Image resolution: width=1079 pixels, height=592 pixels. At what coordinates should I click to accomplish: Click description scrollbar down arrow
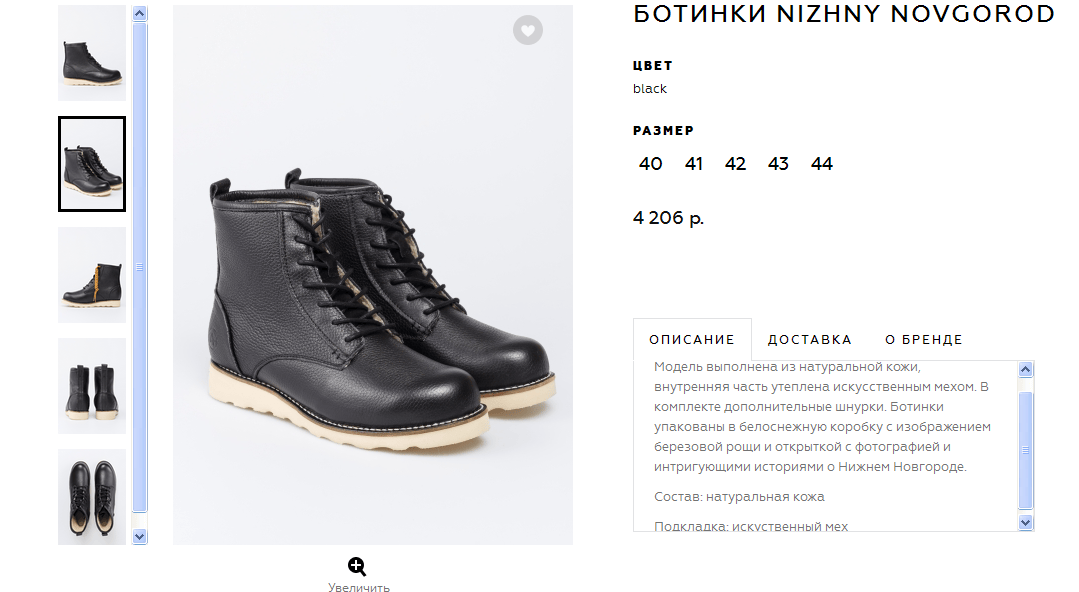point(1025,521)
